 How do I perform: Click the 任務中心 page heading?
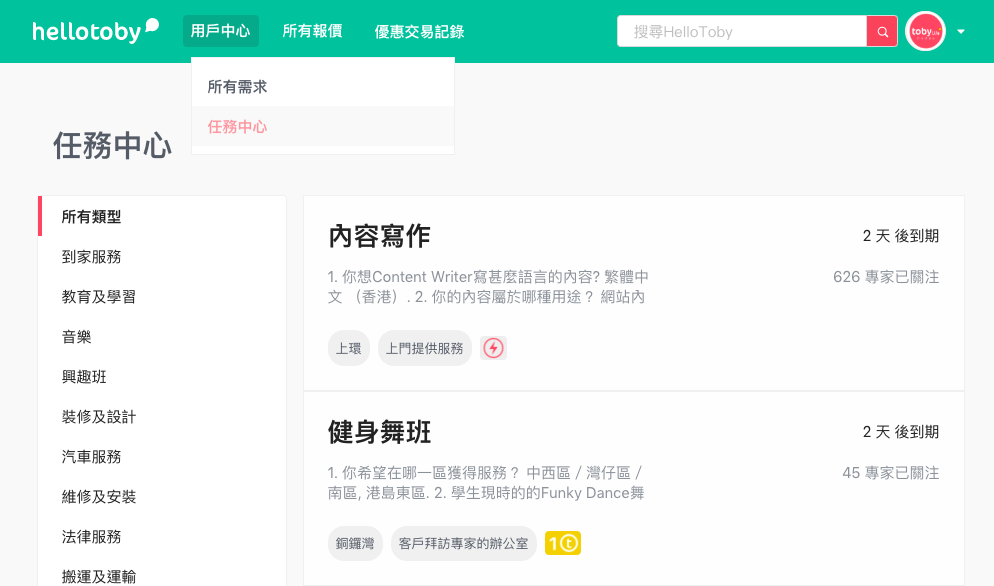tap(112, 145)
